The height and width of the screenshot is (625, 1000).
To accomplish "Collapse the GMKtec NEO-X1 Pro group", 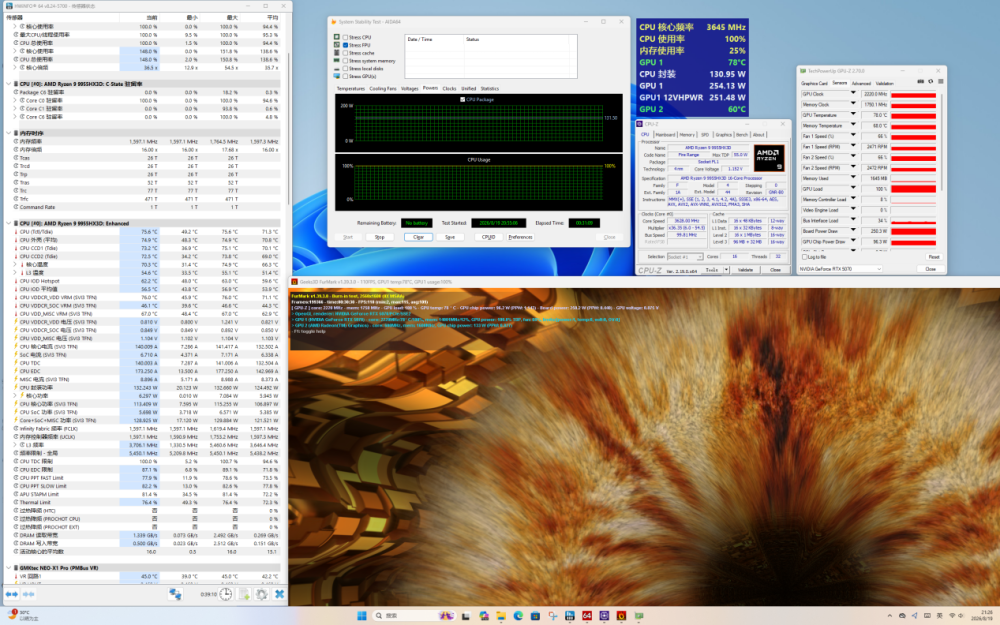I will tap(8, 568).
